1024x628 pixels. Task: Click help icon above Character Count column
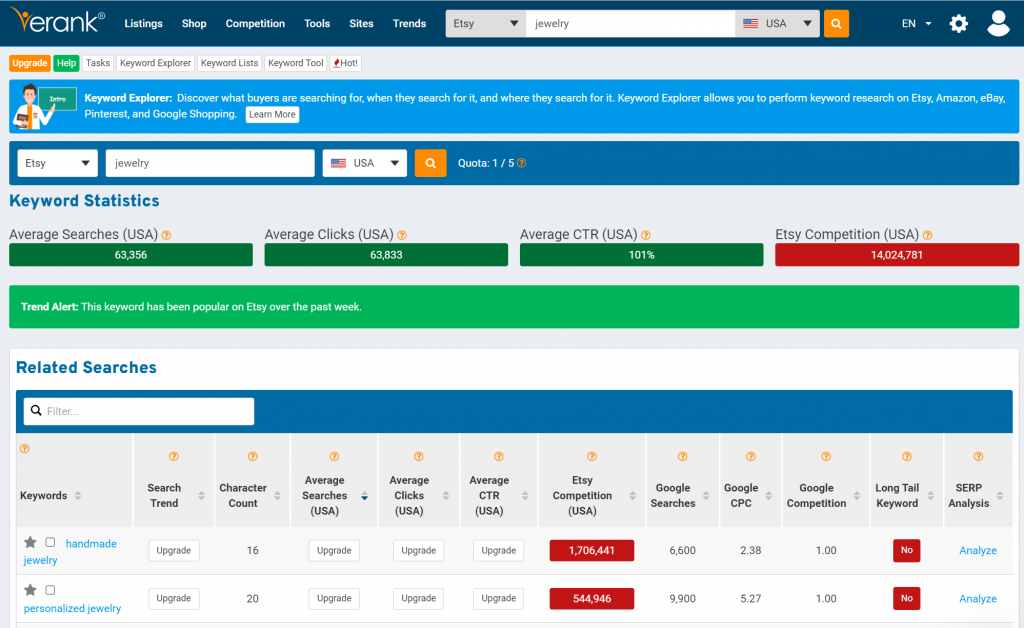253,456
